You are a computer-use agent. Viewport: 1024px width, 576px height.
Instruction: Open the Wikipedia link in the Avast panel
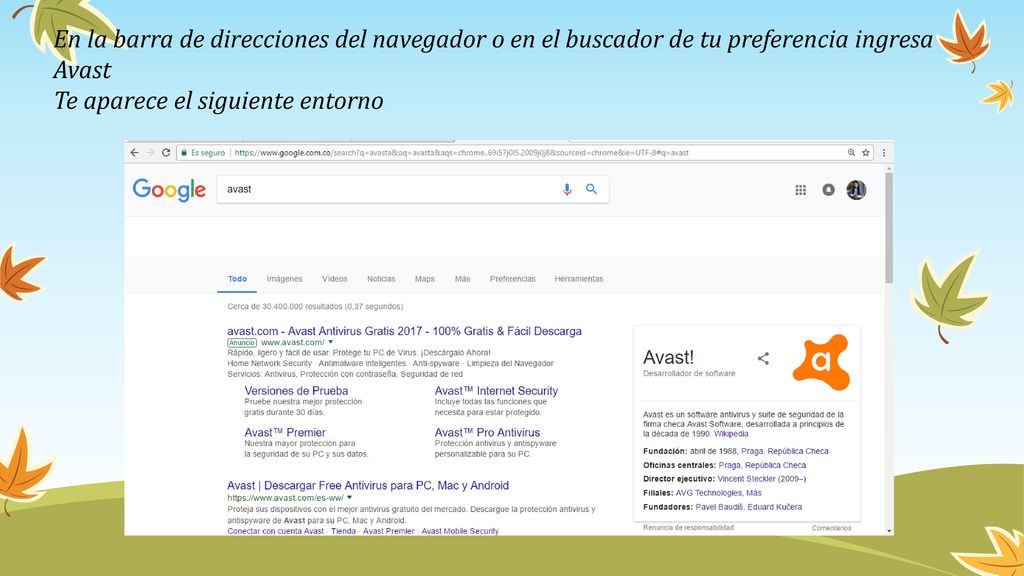click(731, 434)
